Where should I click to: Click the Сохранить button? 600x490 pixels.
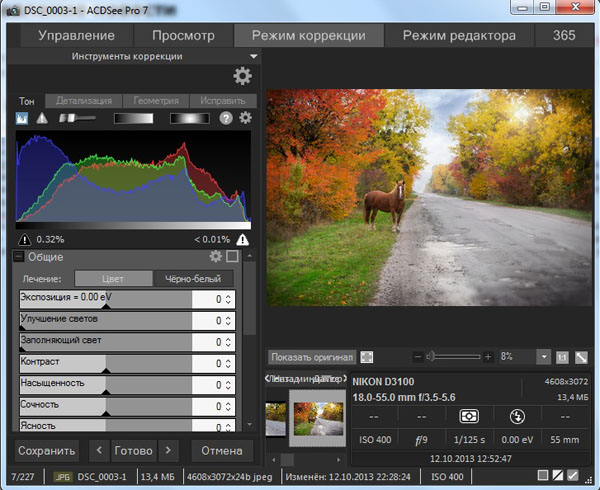coord(46,449)
